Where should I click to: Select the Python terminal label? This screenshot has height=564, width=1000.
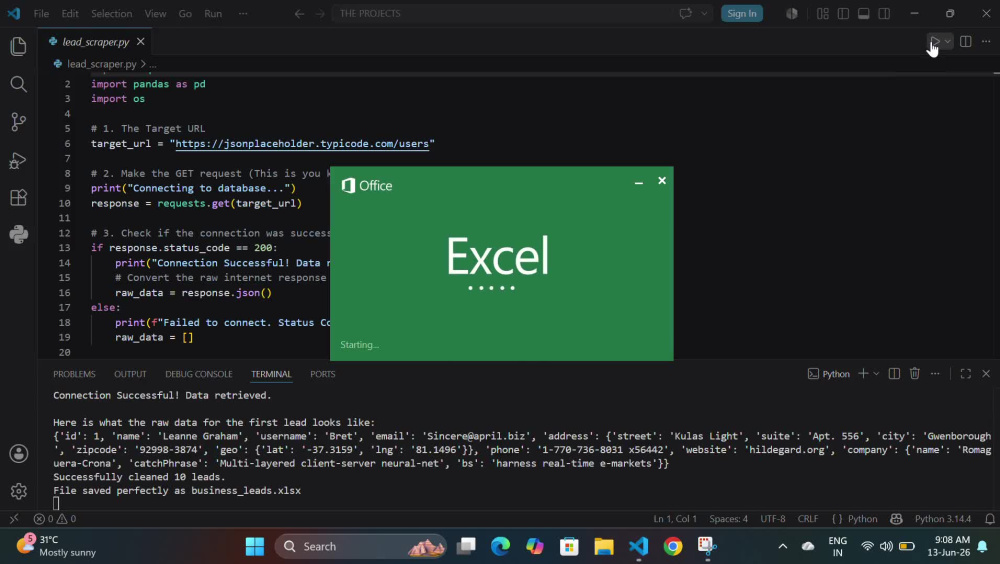pos(829,374)
